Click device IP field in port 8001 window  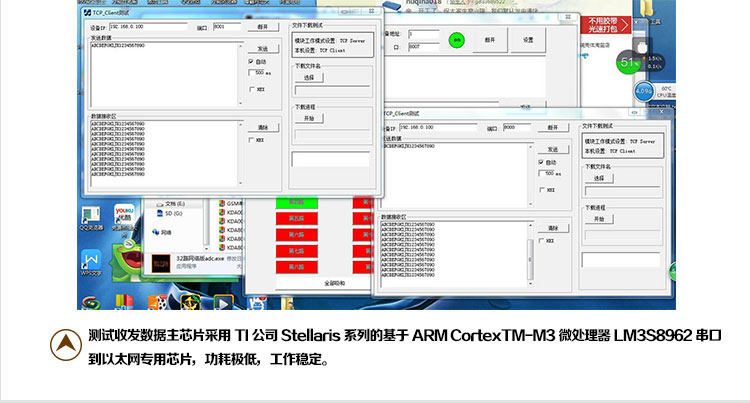(x=148, y=27)
